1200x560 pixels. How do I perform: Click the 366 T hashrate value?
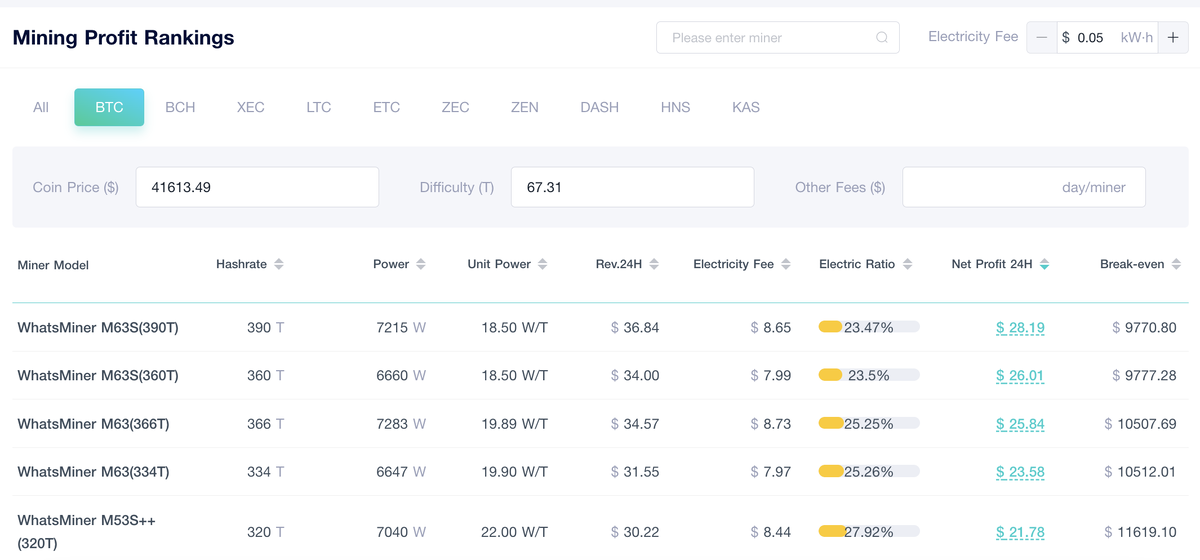(x=266, y=424)
